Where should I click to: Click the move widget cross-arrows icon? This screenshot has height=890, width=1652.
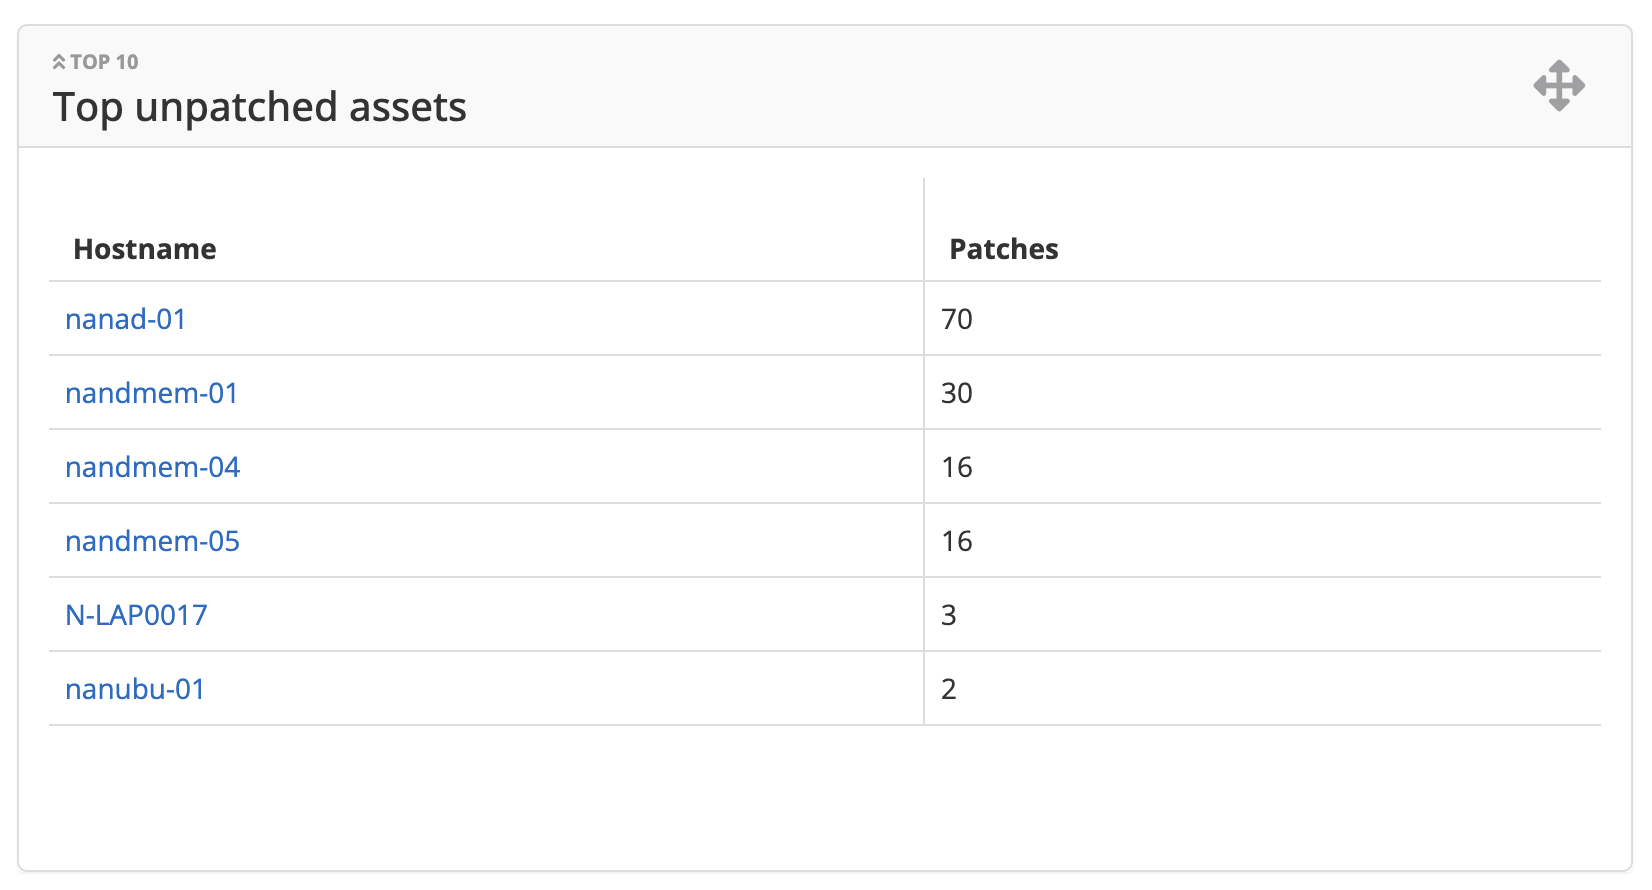pyautogui.click(x=1559, y=86)
